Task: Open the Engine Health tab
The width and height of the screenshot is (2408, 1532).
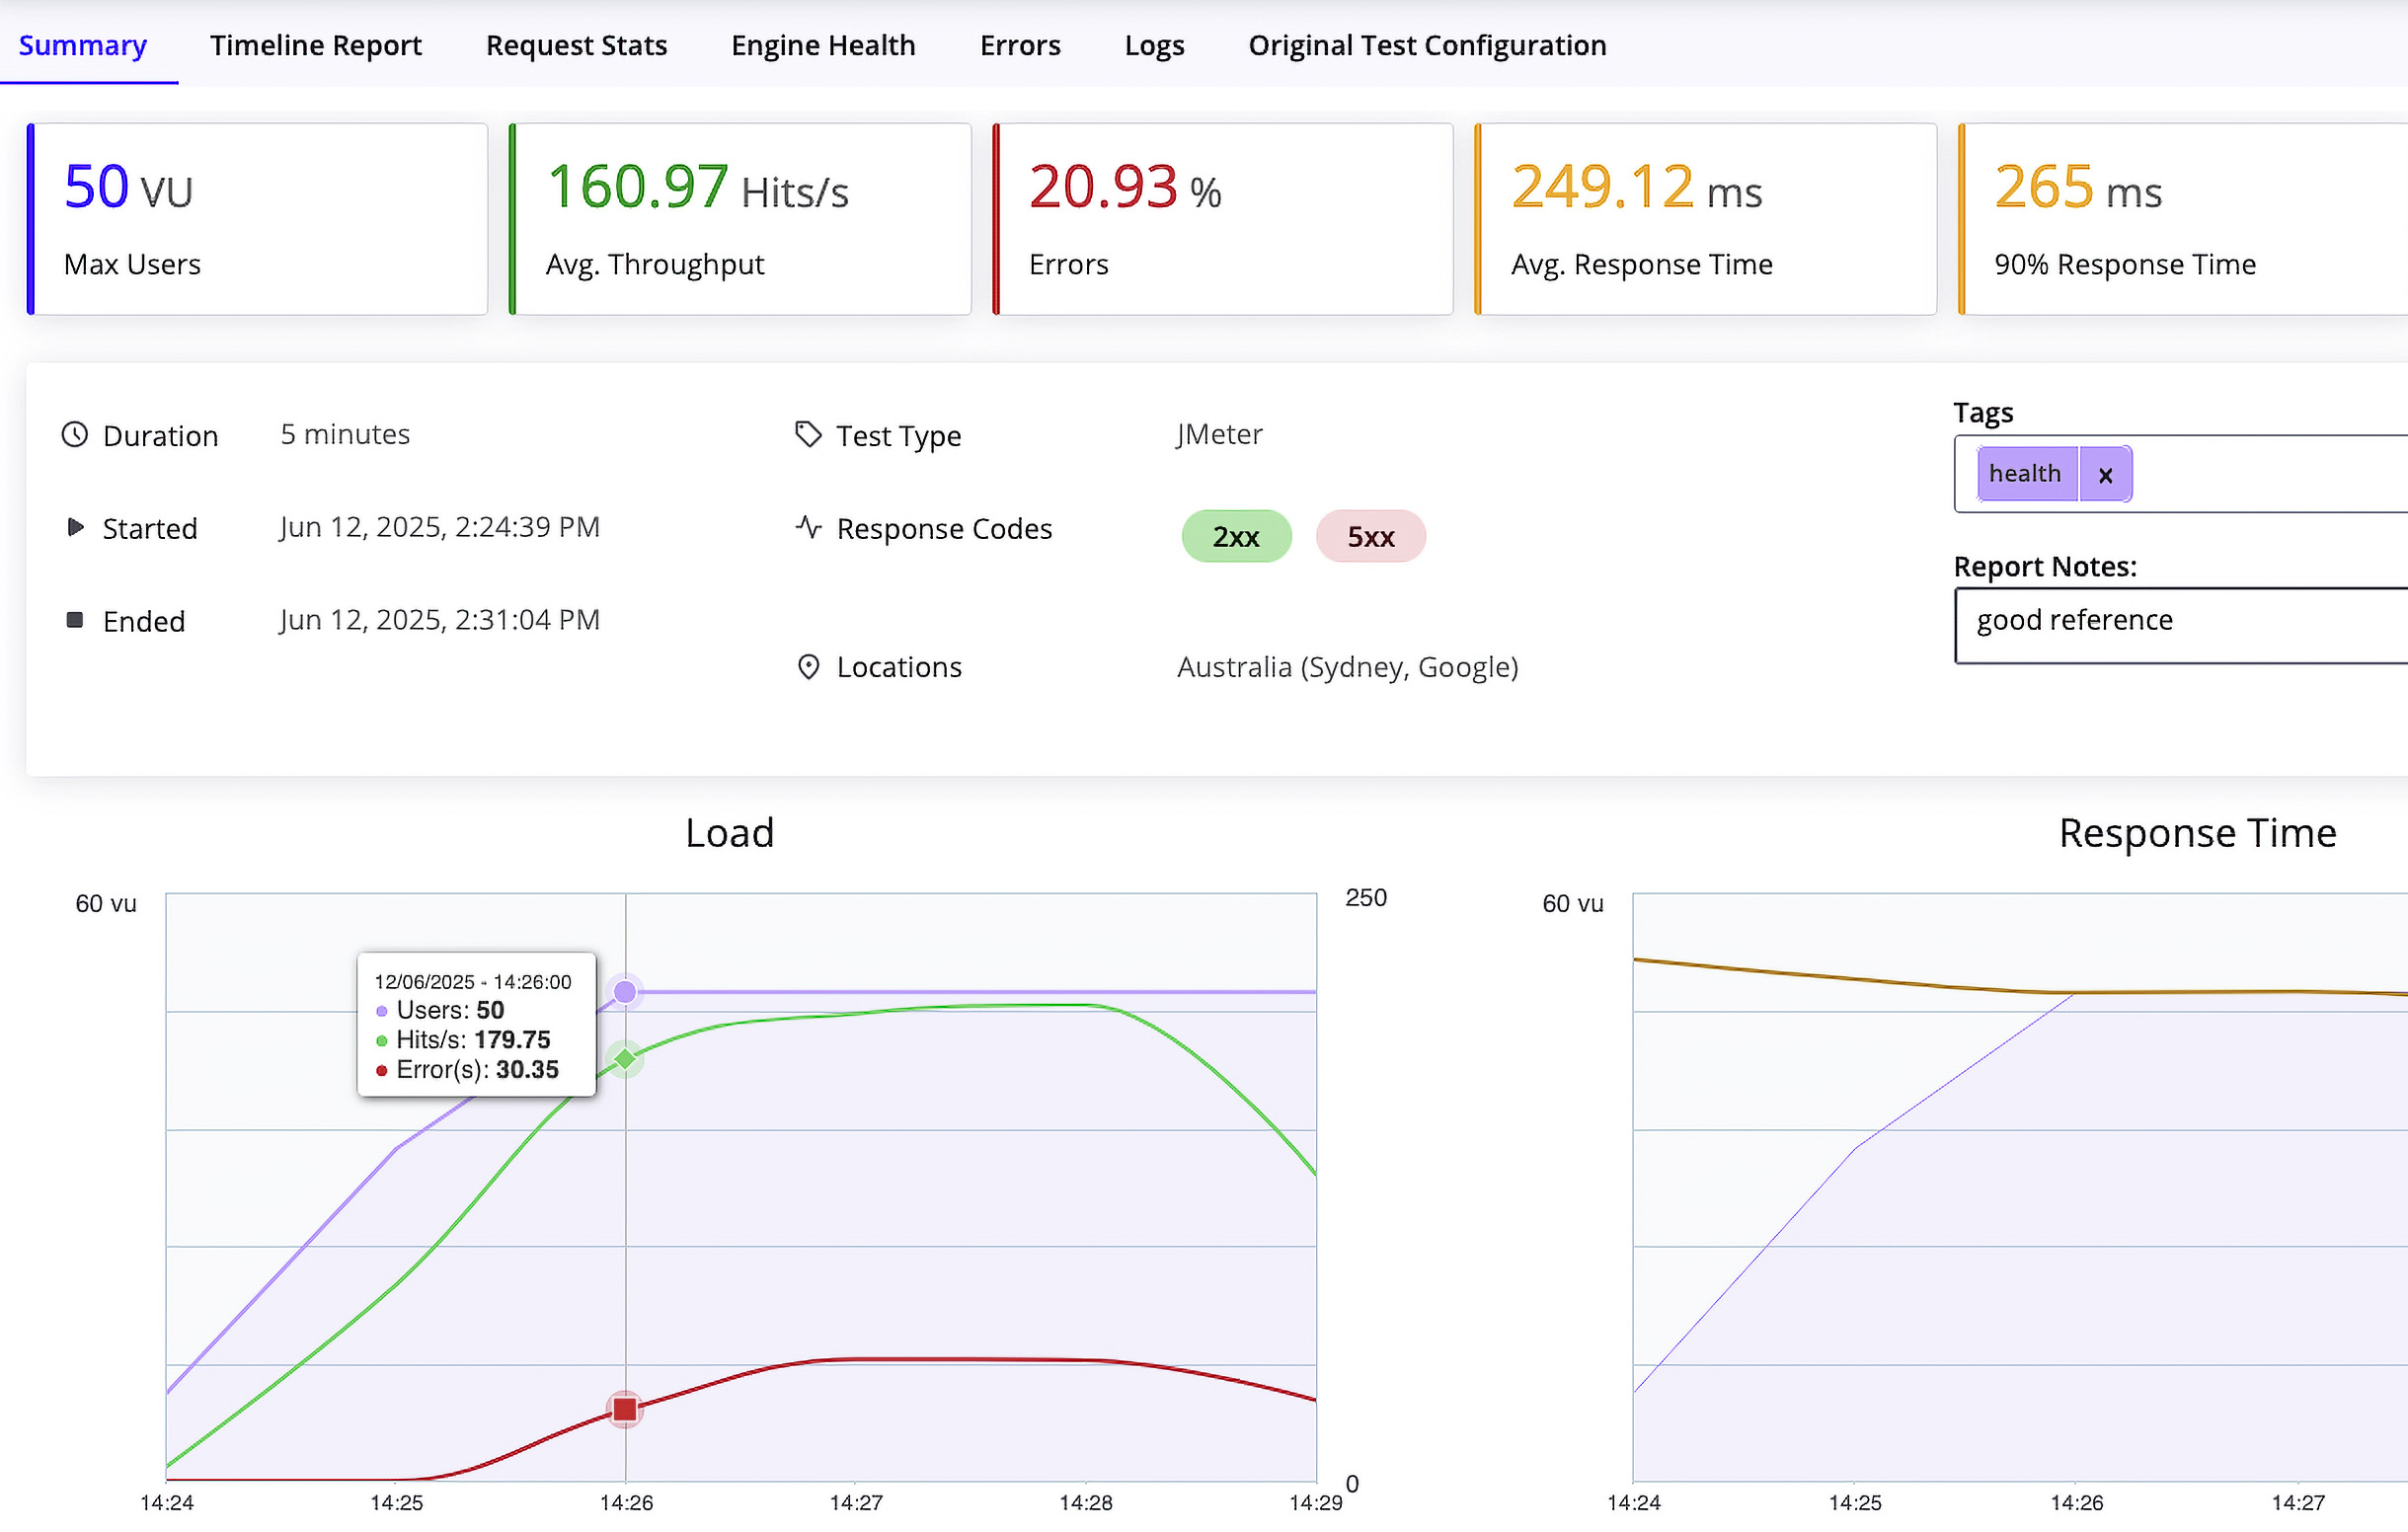Action: [x=823, y=45]
